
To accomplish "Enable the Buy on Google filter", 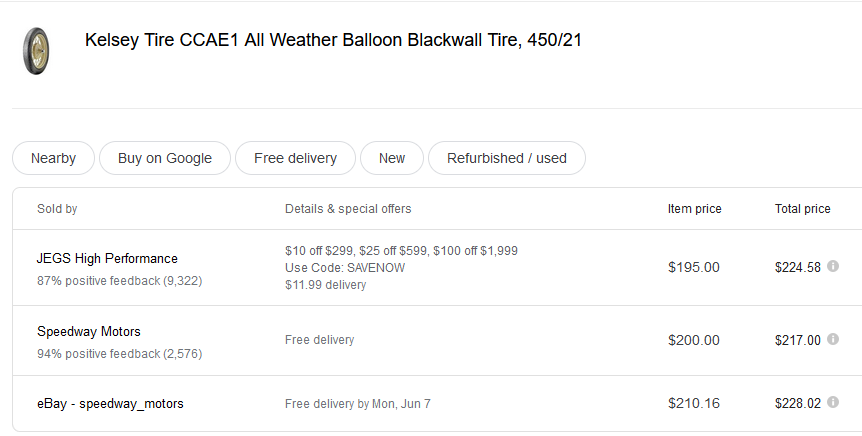I will [x=165, y=158].
